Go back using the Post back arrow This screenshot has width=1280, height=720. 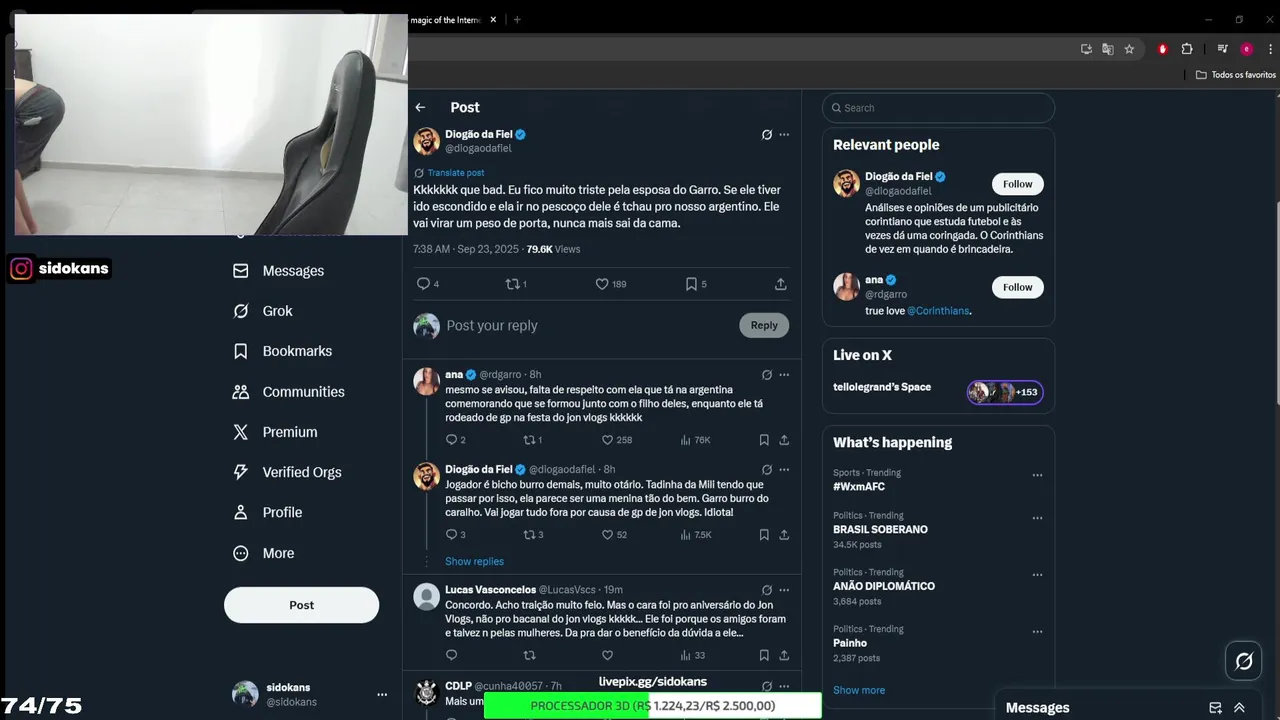coord(420,107)
